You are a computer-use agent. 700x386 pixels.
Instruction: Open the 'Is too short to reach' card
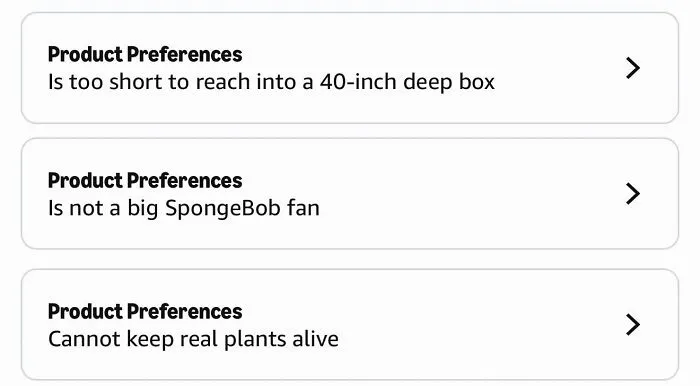350,68
